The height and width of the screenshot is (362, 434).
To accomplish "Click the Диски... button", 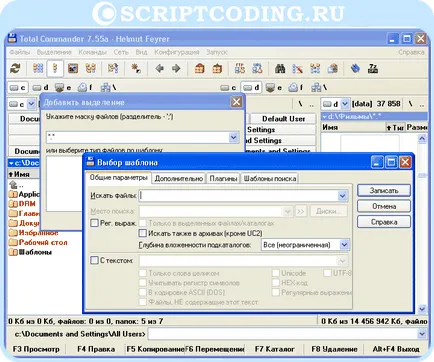I will pos(329,211).
